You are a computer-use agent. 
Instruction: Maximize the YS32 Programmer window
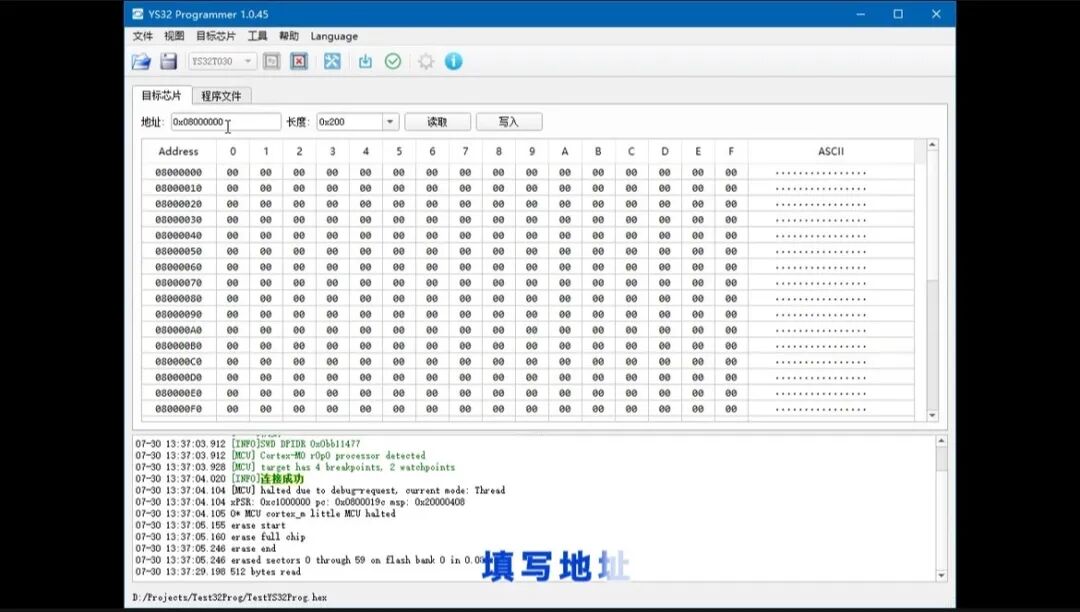pos(898,14)
